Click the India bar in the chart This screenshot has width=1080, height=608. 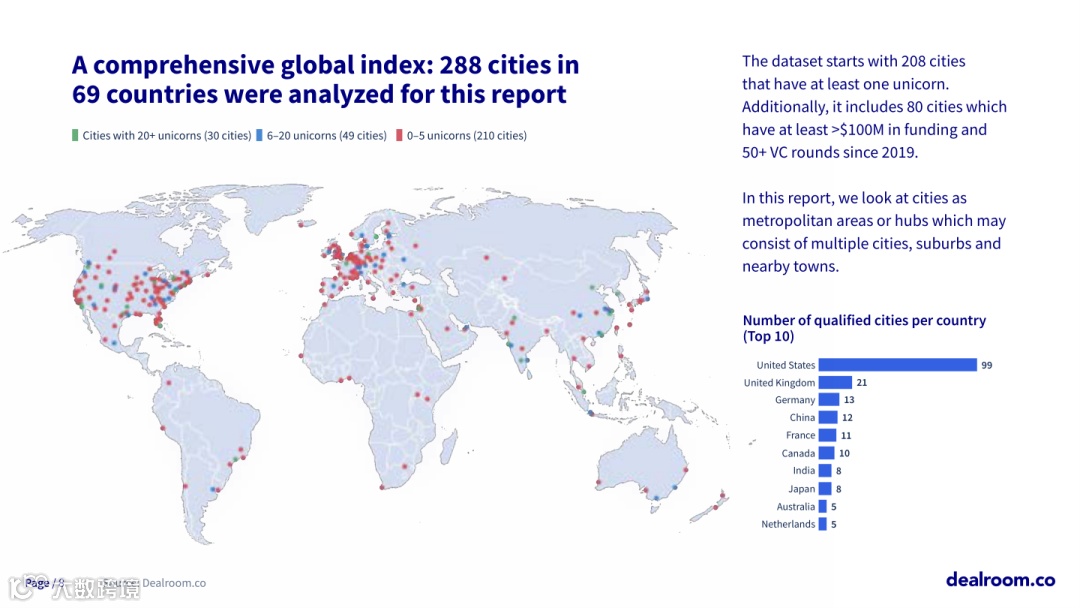(824, 471)
